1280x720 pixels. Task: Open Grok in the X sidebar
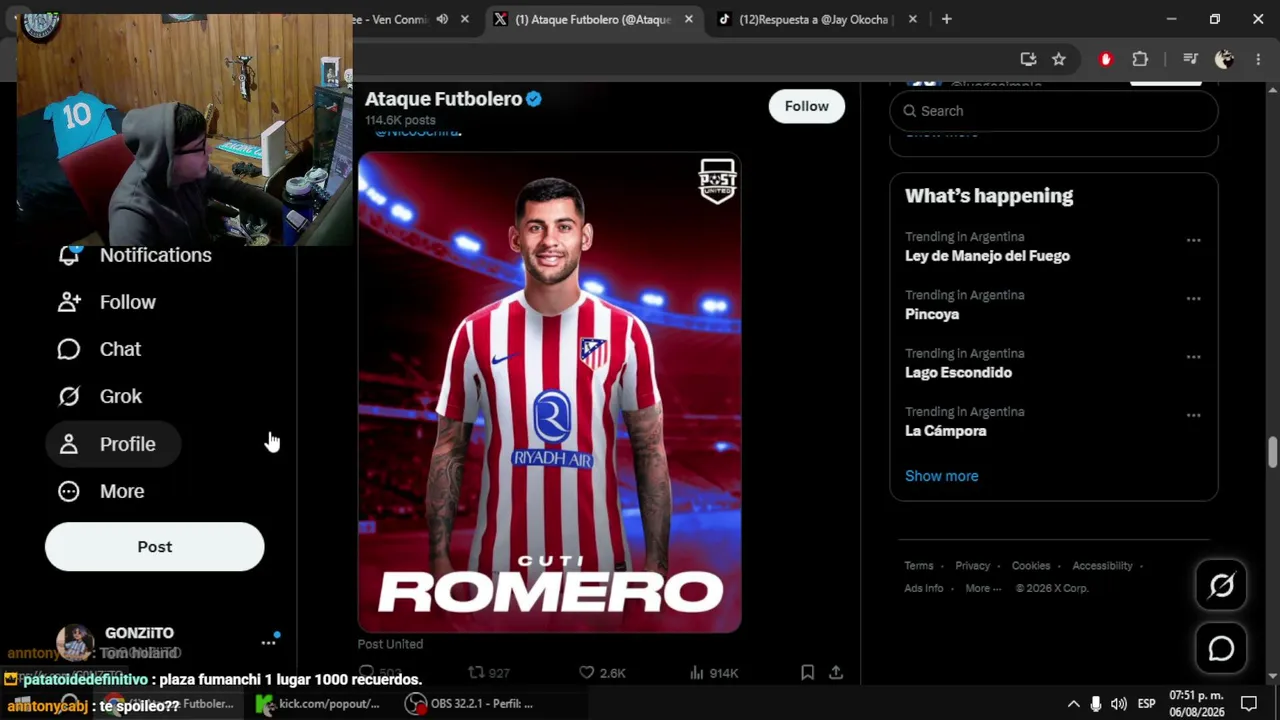100,396
